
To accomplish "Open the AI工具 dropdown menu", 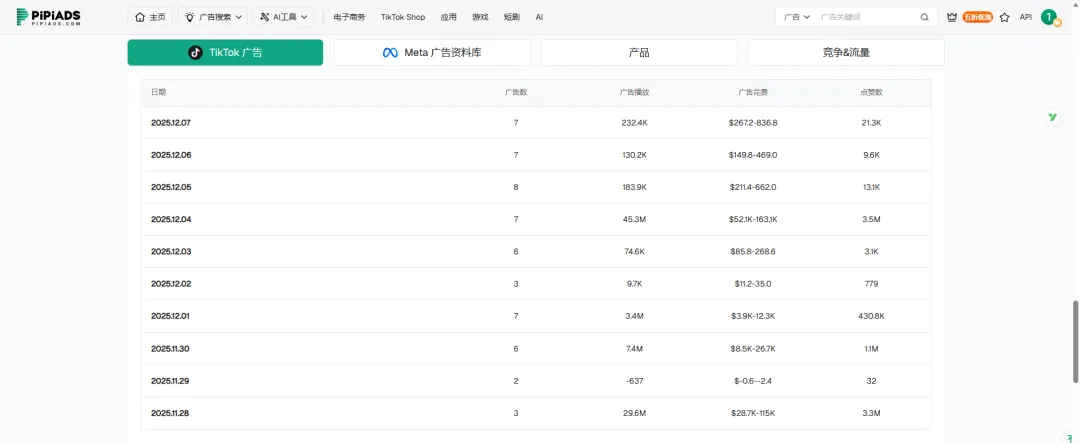I will pos(283,17).
